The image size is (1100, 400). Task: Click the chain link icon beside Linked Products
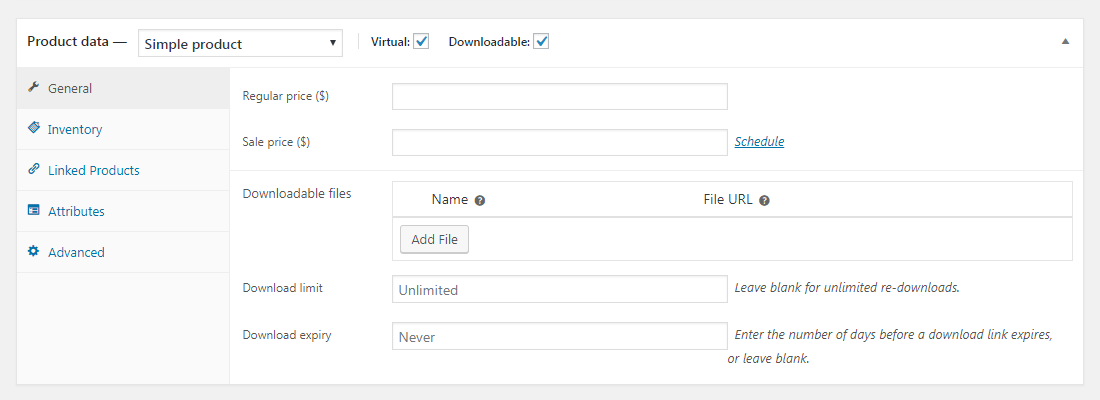[x=33, y=169]
